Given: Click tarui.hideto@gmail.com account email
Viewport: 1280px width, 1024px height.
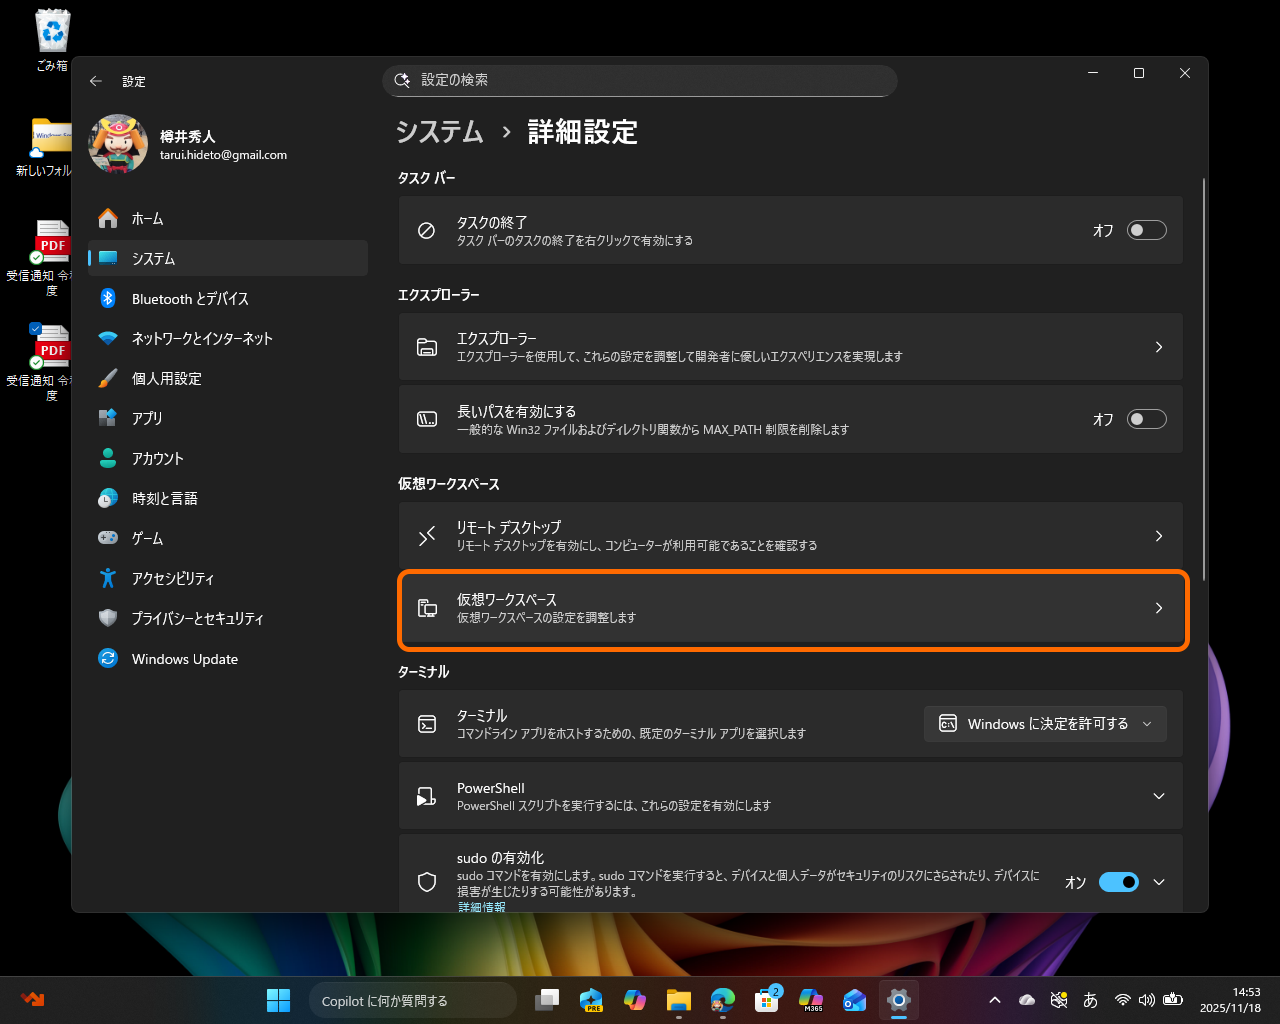Looking at the screenshot, I should 223,155.
